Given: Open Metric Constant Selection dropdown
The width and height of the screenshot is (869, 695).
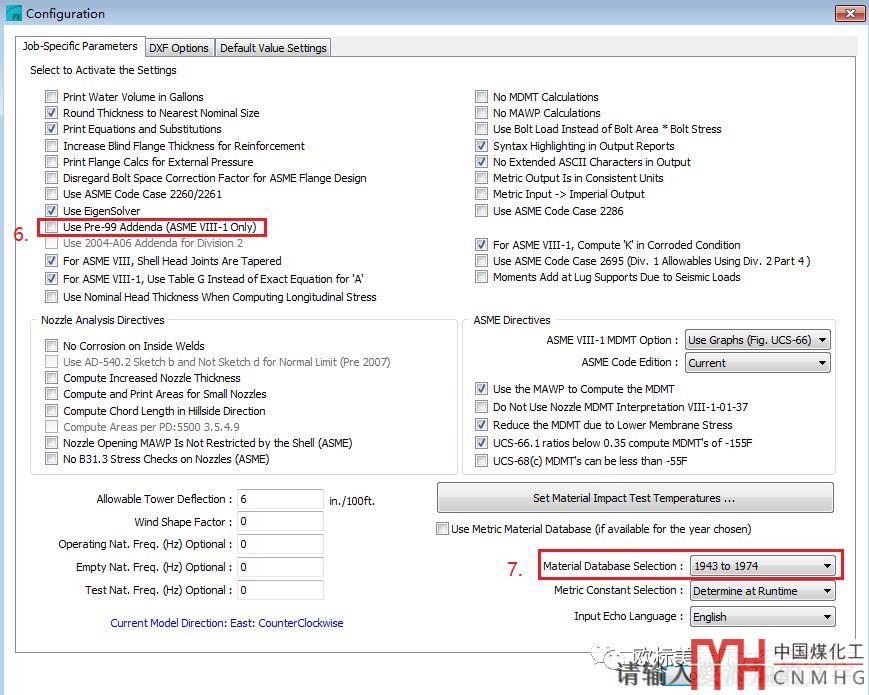Looking at the screenshot, I should [x=763, y=591].
